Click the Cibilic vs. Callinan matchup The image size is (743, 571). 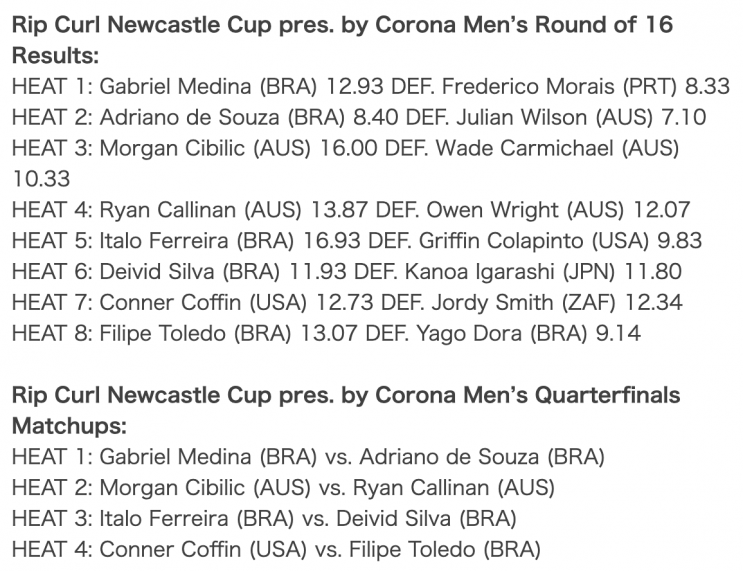(x=283, y=488)
